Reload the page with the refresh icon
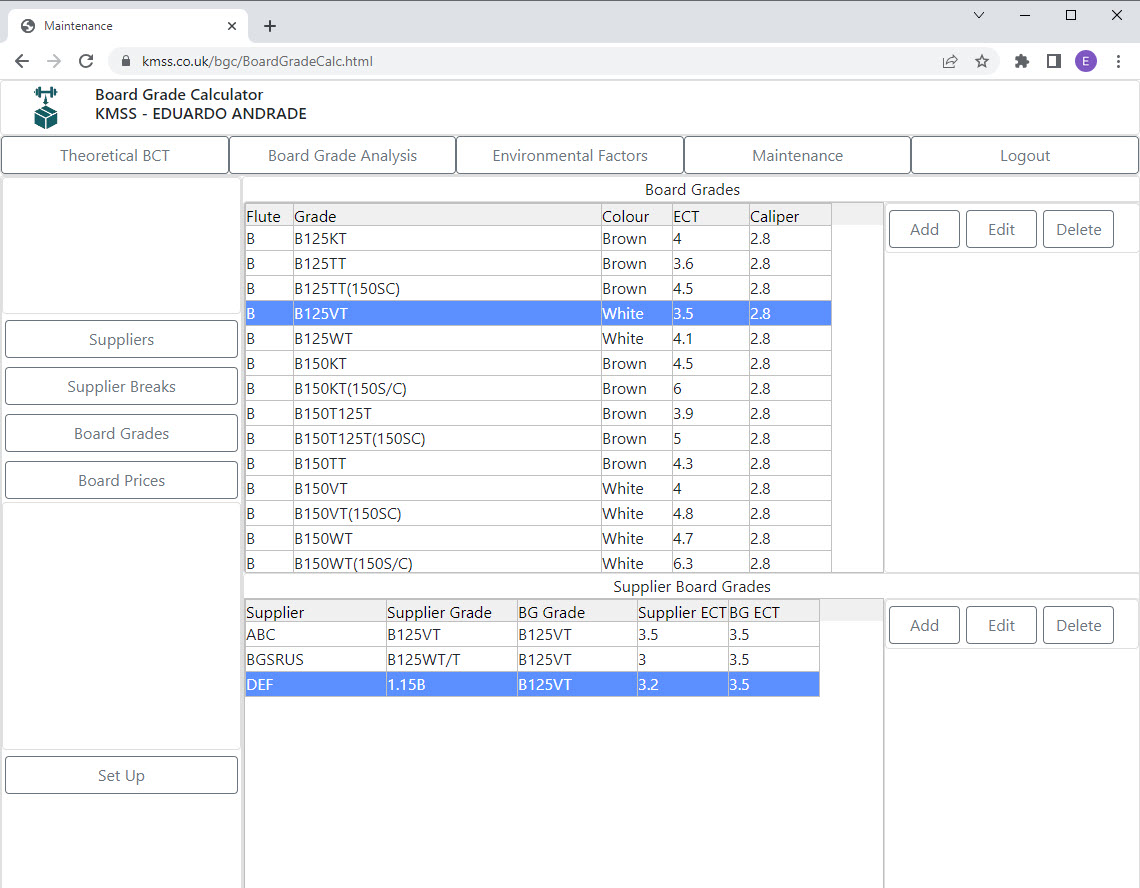This screenshot has height=888, width=1140. pyautogui.click(x=86, y=61)
